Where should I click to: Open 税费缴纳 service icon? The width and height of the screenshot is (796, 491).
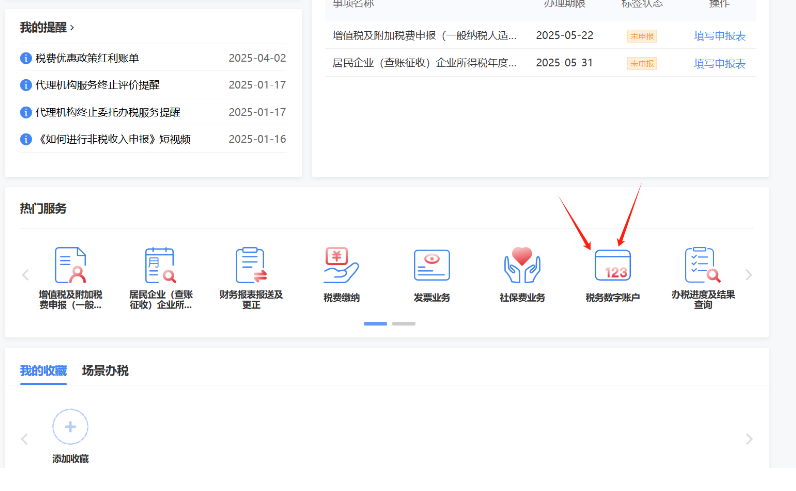click(341, 265)
